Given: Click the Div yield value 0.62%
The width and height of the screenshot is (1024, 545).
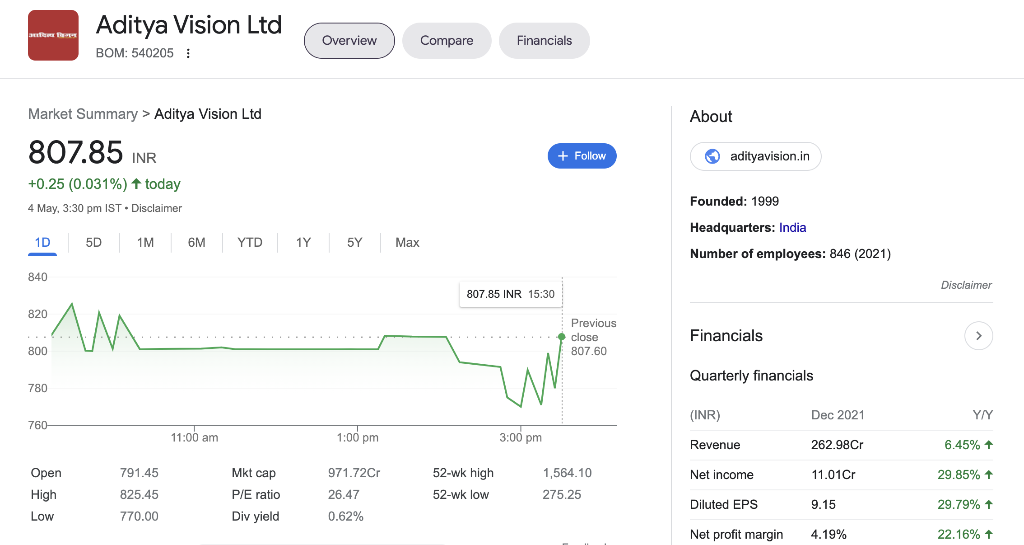Looking at the screenshot, I should pyautogui.click(x=345, y=516).
